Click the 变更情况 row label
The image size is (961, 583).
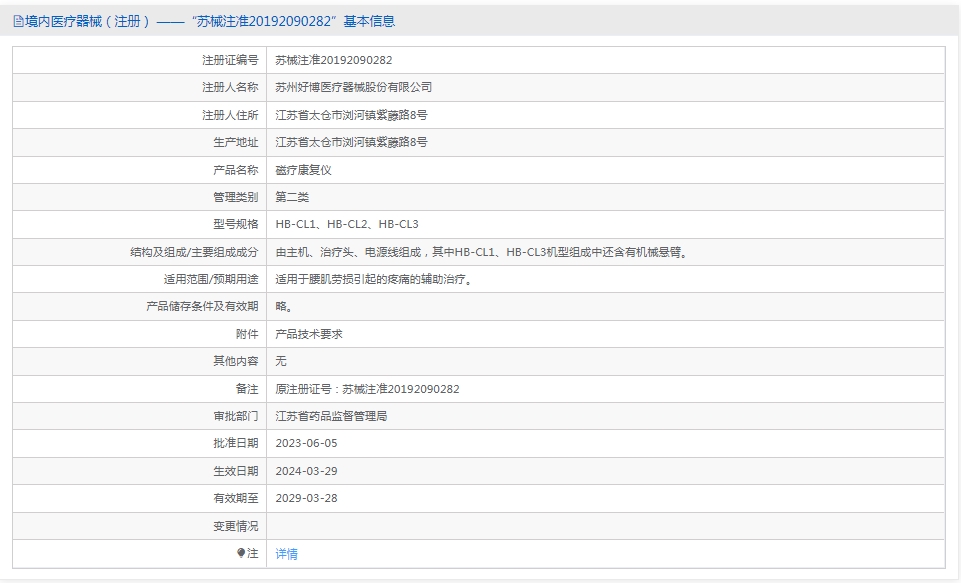235,526
